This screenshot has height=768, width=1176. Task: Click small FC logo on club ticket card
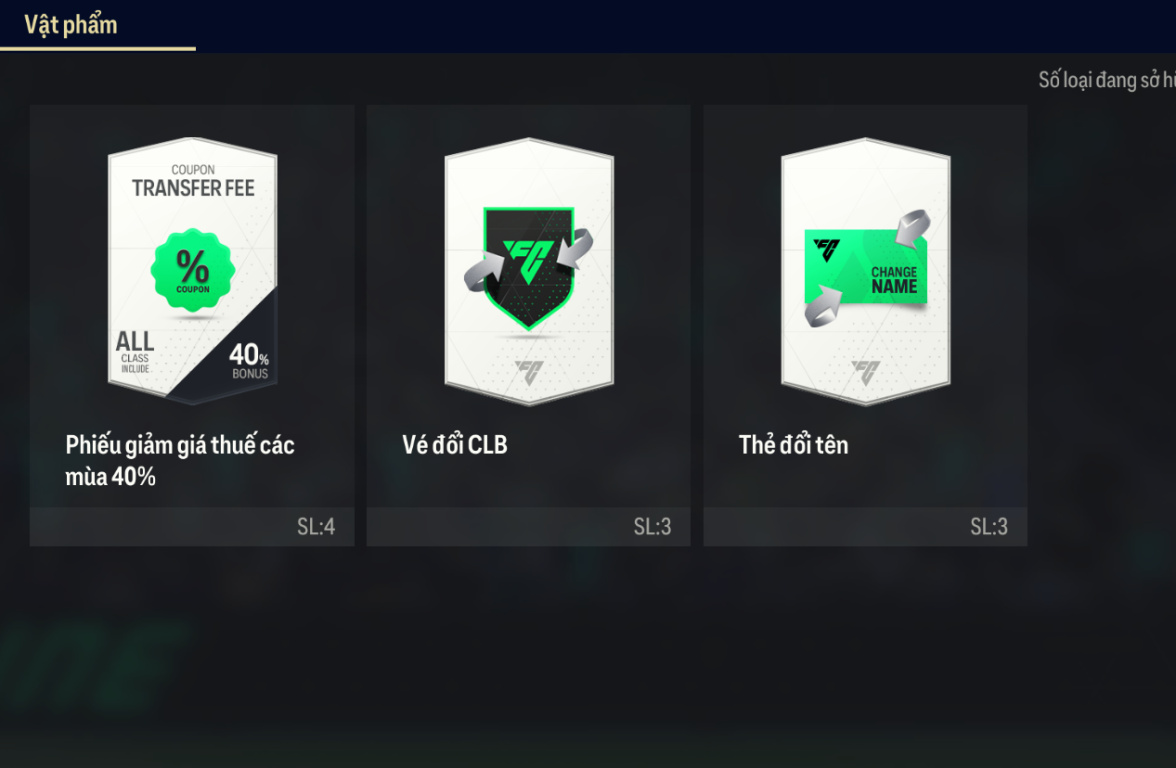530,371
